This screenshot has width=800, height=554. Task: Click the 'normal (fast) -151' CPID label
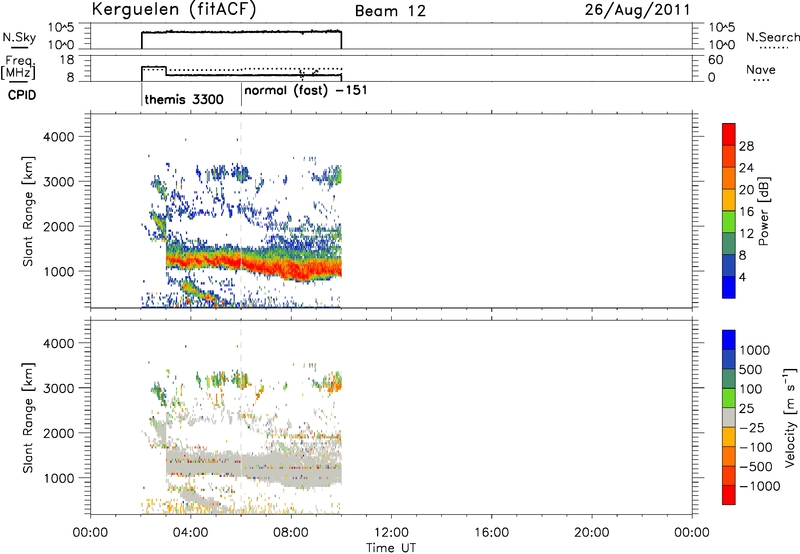pyautogui.click(x=306, y=90)
